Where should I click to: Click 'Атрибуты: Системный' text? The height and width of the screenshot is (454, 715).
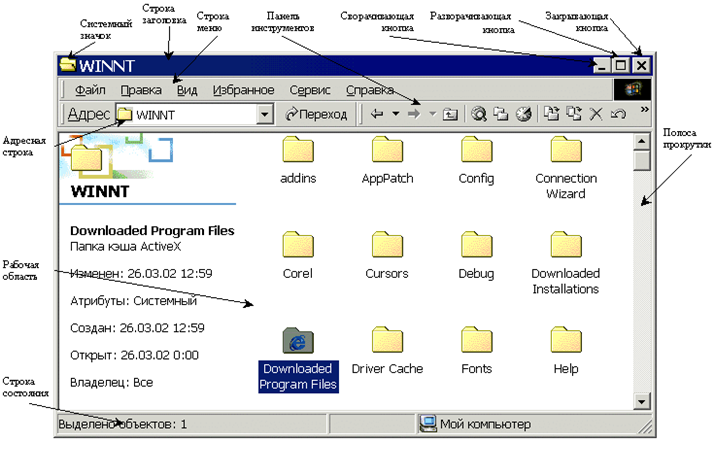click(133, 301)
